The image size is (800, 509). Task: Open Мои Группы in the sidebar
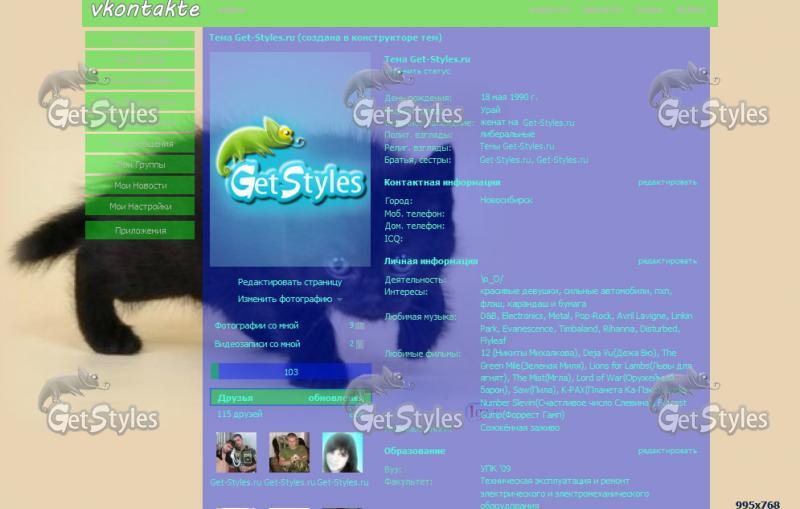pos(140,165)
